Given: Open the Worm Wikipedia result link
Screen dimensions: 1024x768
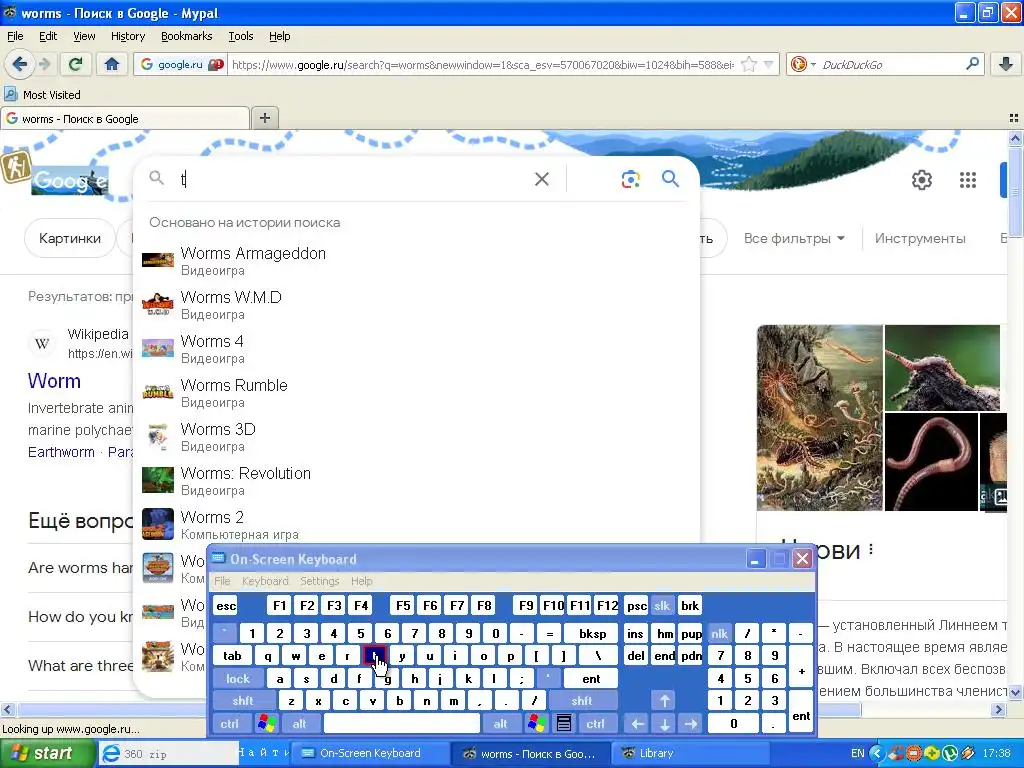Looking at the screenshot, I should click(x=54, y=381).
